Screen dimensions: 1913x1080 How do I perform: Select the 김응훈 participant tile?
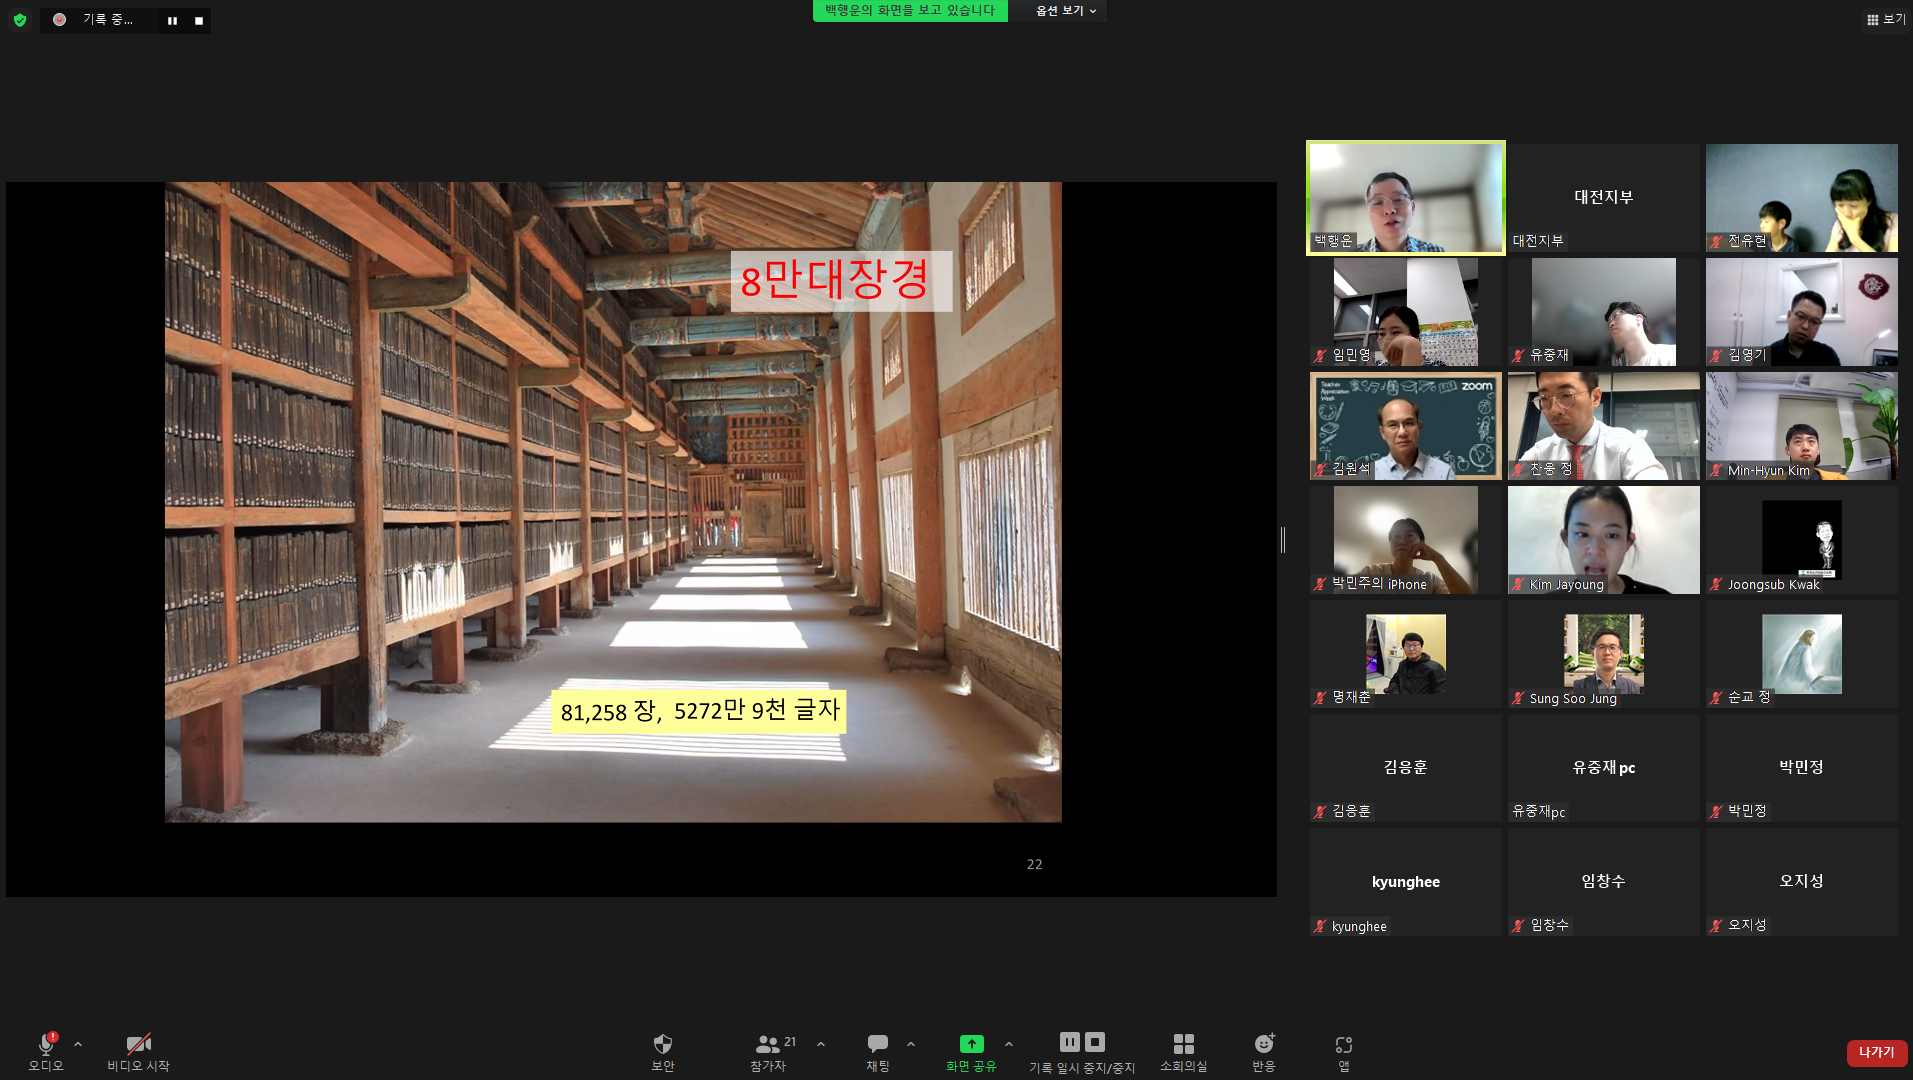(x=1406, y=768)
